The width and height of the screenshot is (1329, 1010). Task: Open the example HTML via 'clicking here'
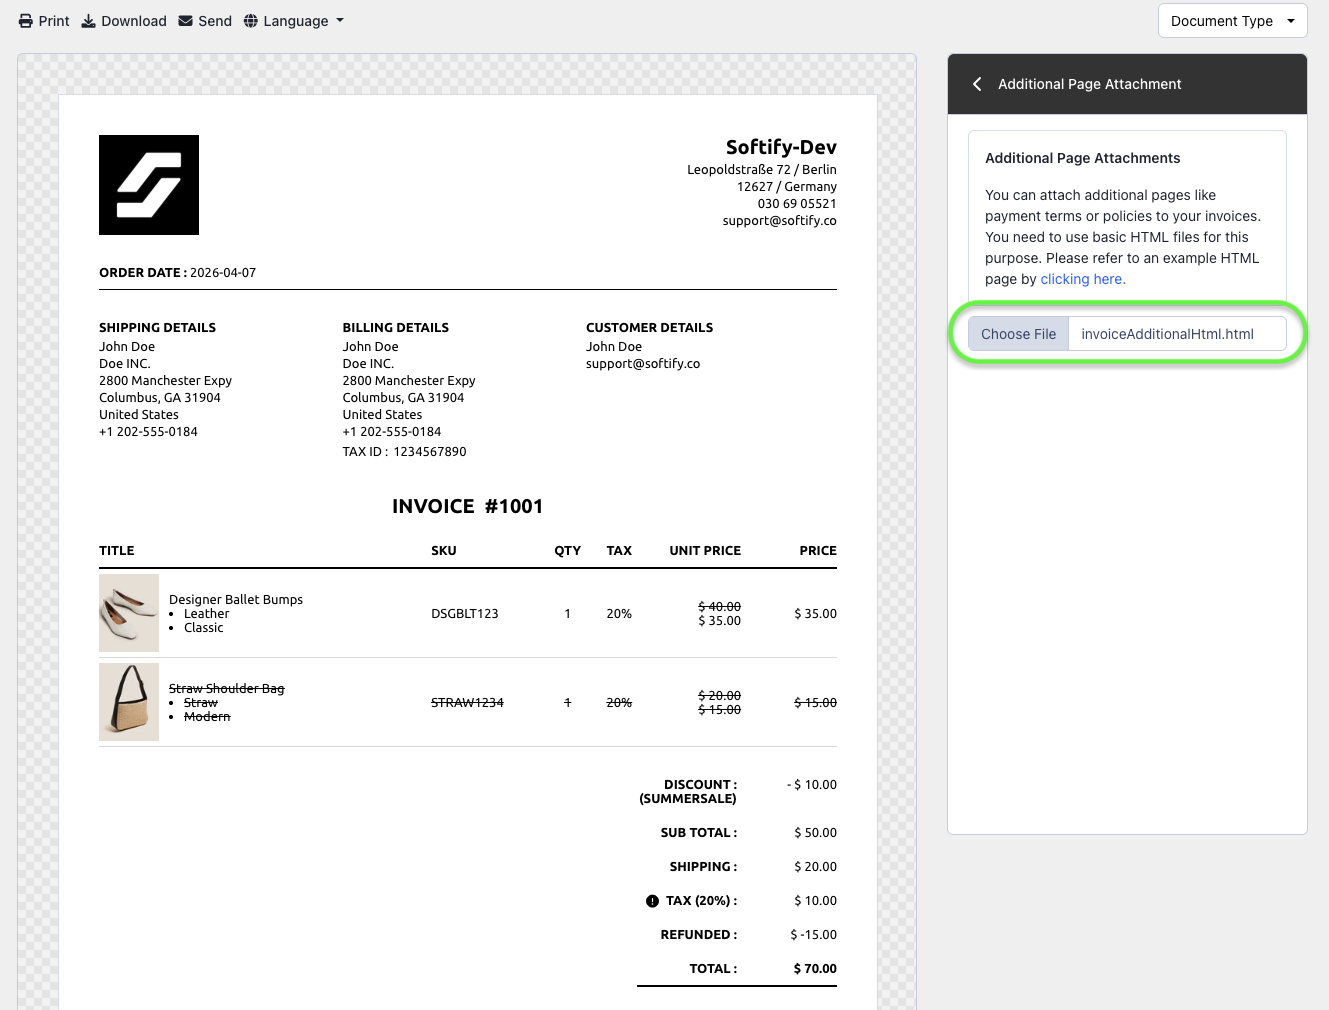point(1082,279)
